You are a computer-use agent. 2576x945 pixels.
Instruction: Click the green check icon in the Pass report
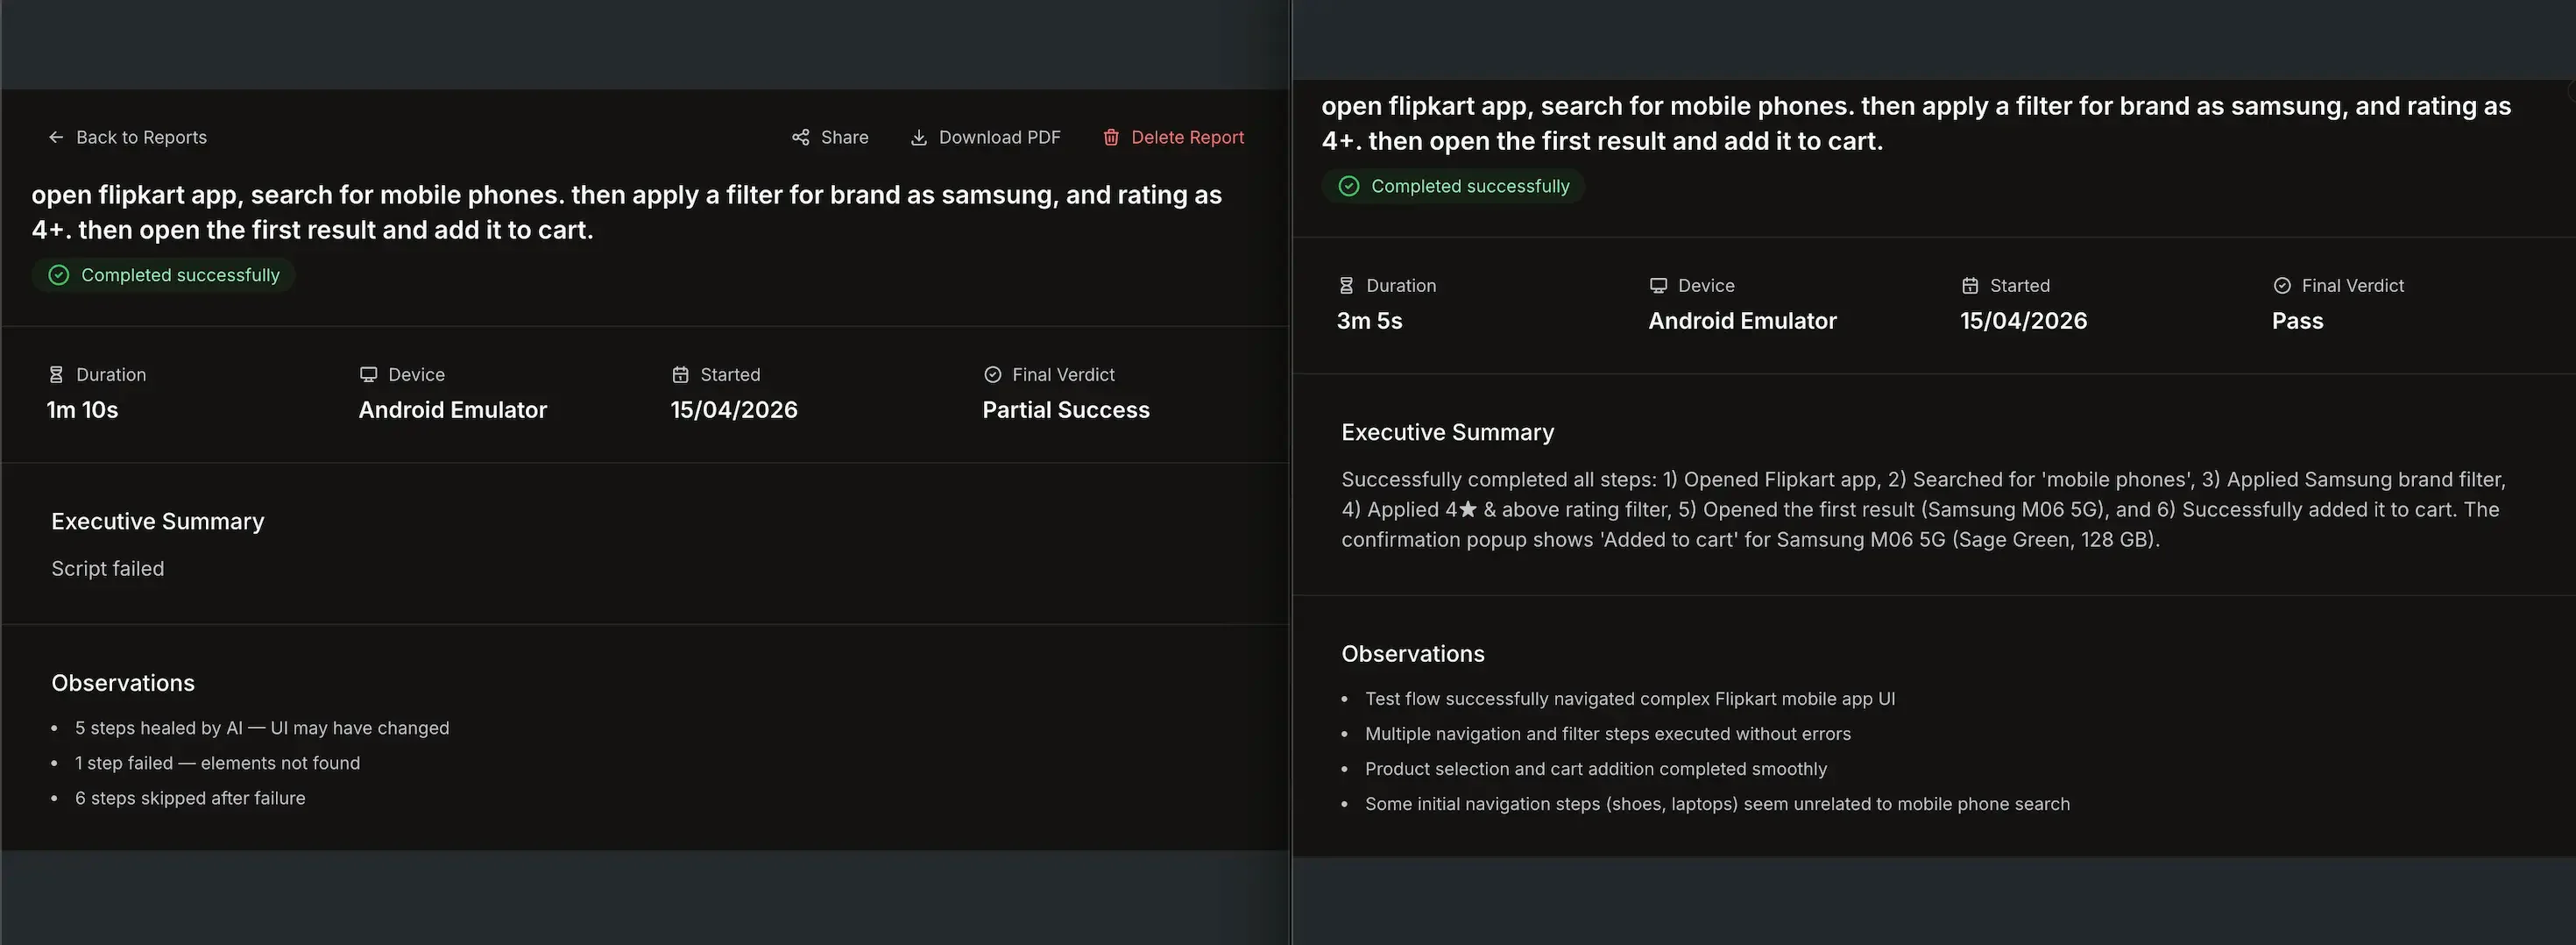pos(1349,186)
